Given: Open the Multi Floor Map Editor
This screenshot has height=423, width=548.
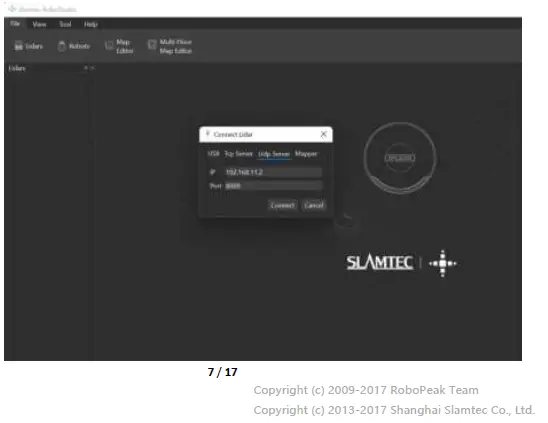Looking at the screenshot, I should (x=170, y=46).
